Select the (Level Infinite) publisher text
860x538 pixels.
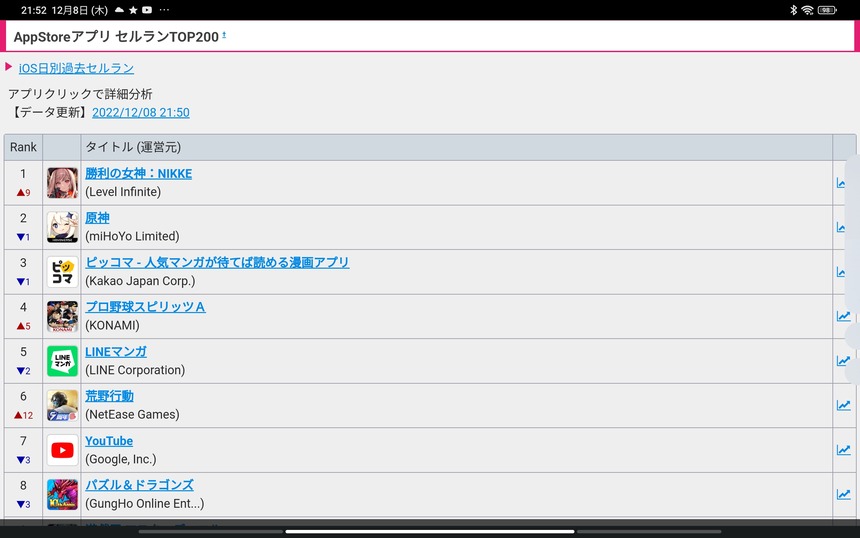(x=123, y=192)
